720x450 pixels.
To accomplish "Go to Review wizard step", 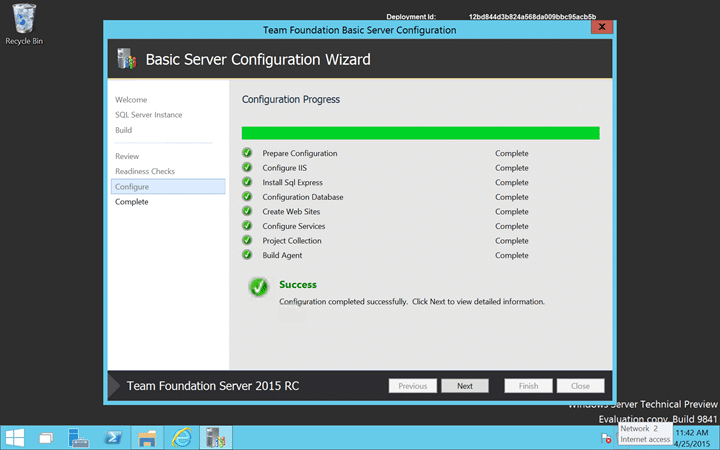I will coord(127,156).
